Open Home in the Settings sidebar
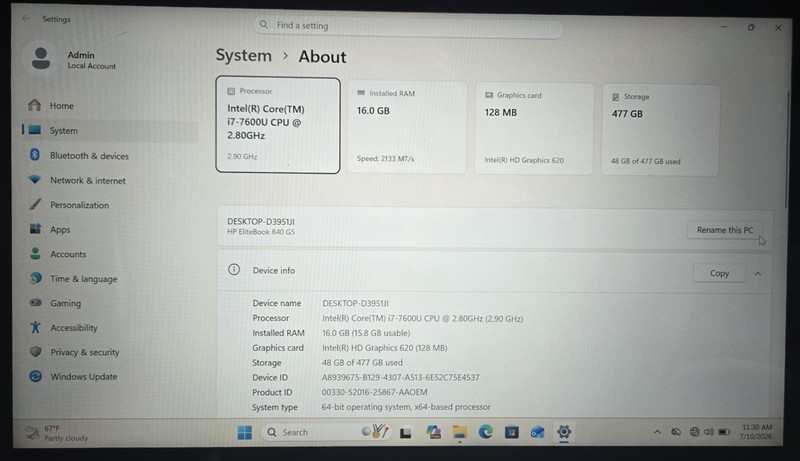800x461 pixels. [x=110, y=106]
